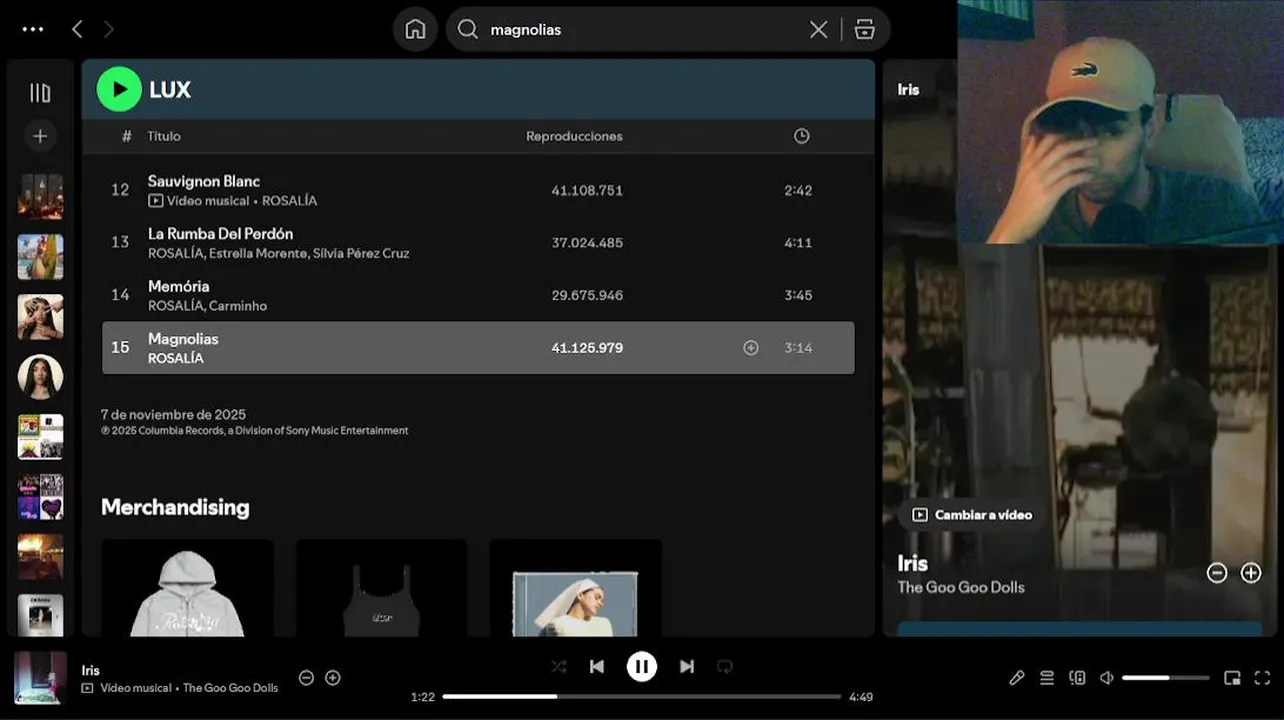Collapse Your Library sidebar icon
1284x720 pixels.
40,93
